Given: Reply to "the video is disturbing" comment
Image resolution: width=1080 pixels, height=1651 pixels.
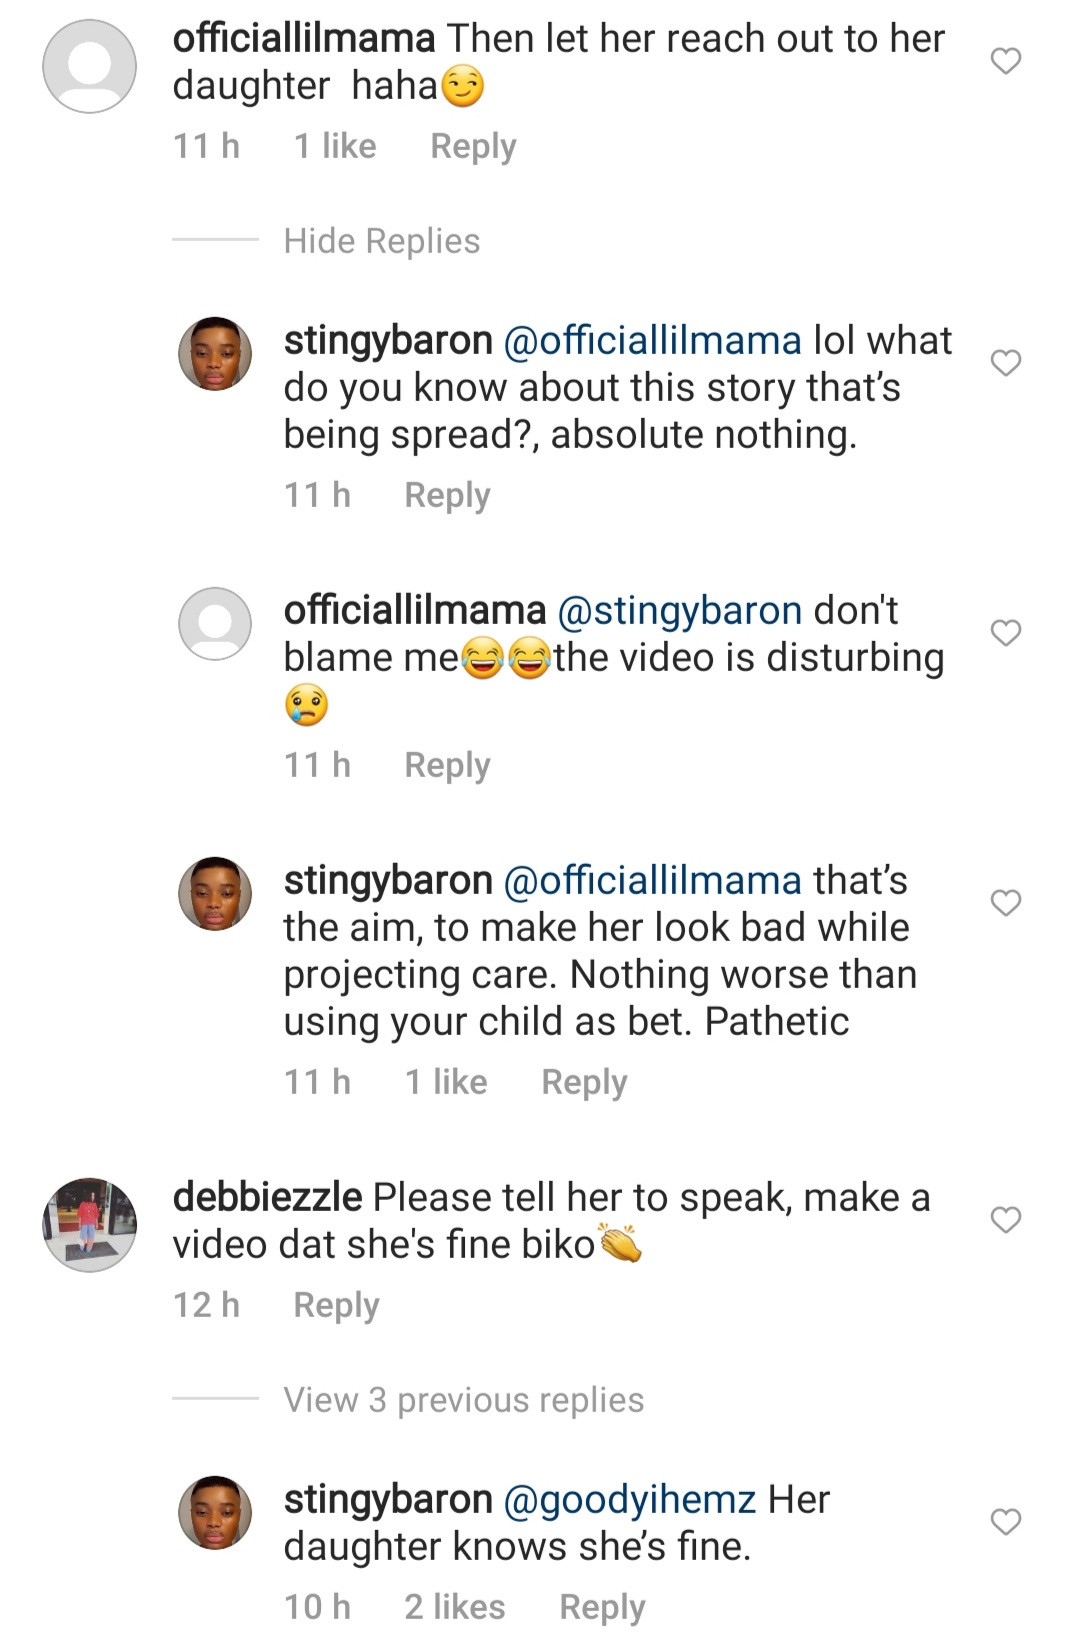Looking at the screenshot, I should click(447, 765).
